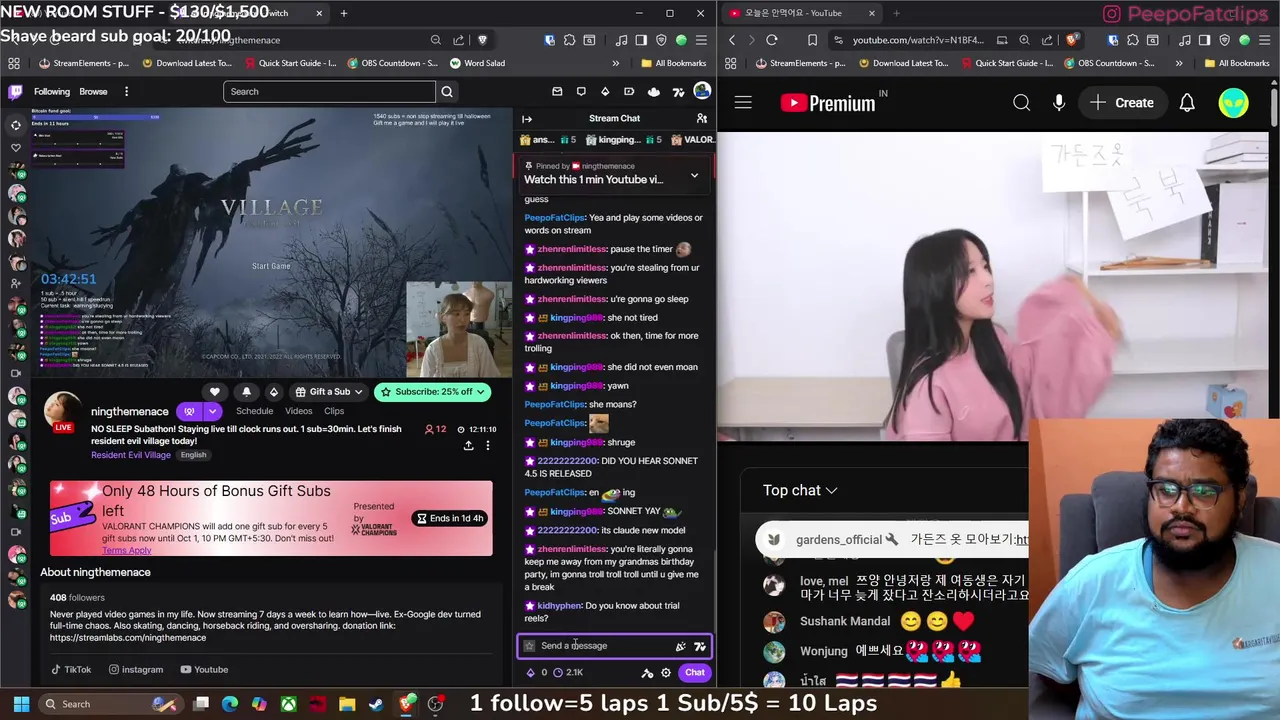Select the Following tab on Twitch
This screenshot has width=1280, height=720.
(52, 91)
